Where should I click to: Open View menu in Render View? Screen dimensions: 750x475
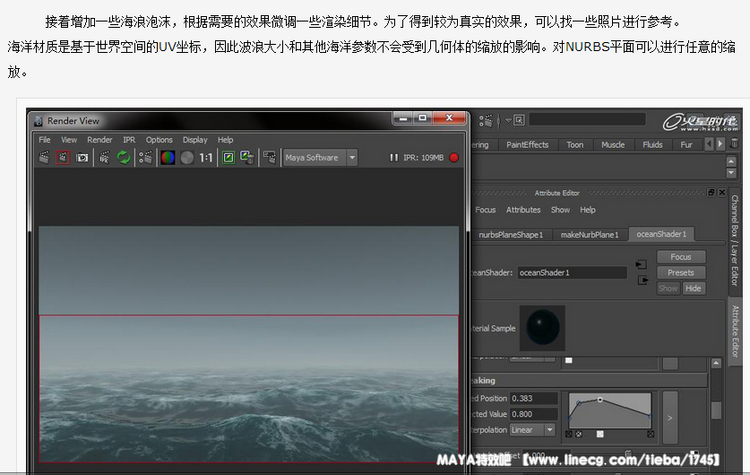69,140
